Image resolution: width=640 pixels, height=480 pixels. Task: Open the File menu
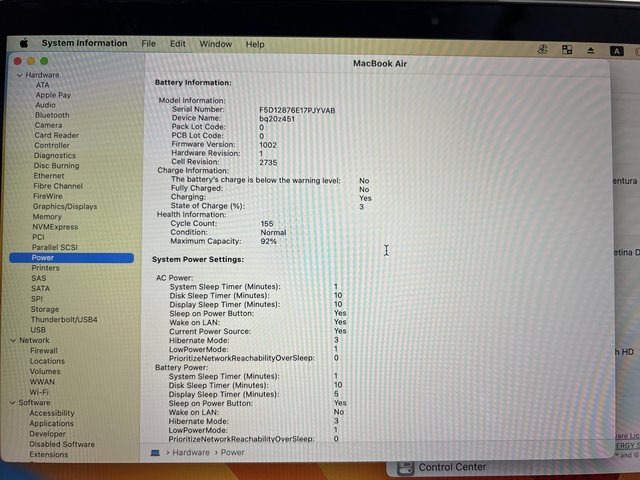tap(149, 43)
